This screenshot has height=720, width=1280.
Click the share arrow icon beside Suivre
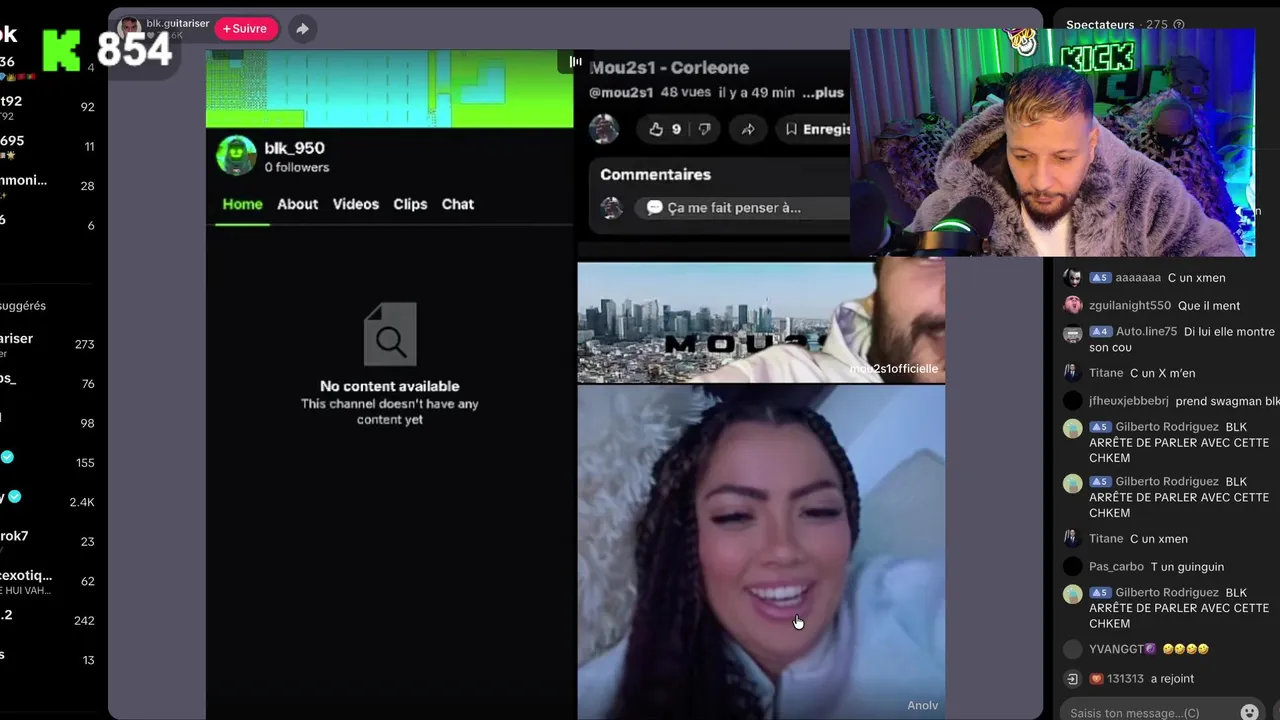(x=302, y=29)
